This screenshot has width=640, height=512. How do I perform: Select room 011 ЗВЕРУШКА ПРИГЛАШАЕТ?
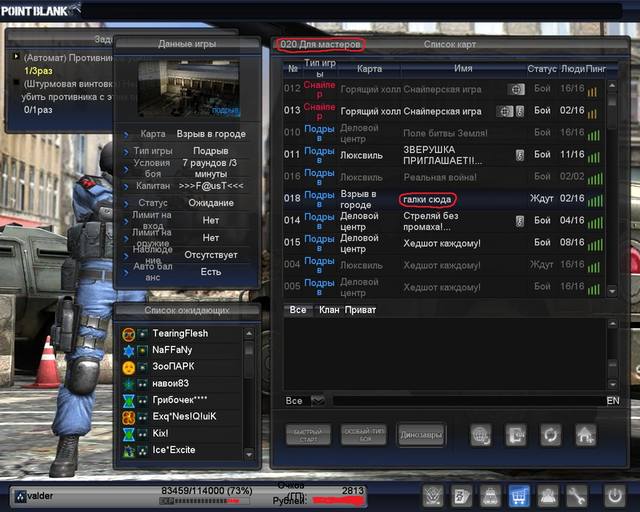pyautogui.click(x=443, y=155)
